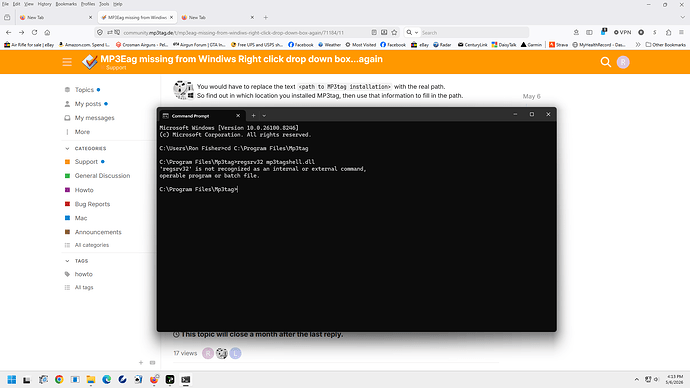Open My messages in the sidebar
The width and height of the screenshot is (690, 388).
click(94, 118)
